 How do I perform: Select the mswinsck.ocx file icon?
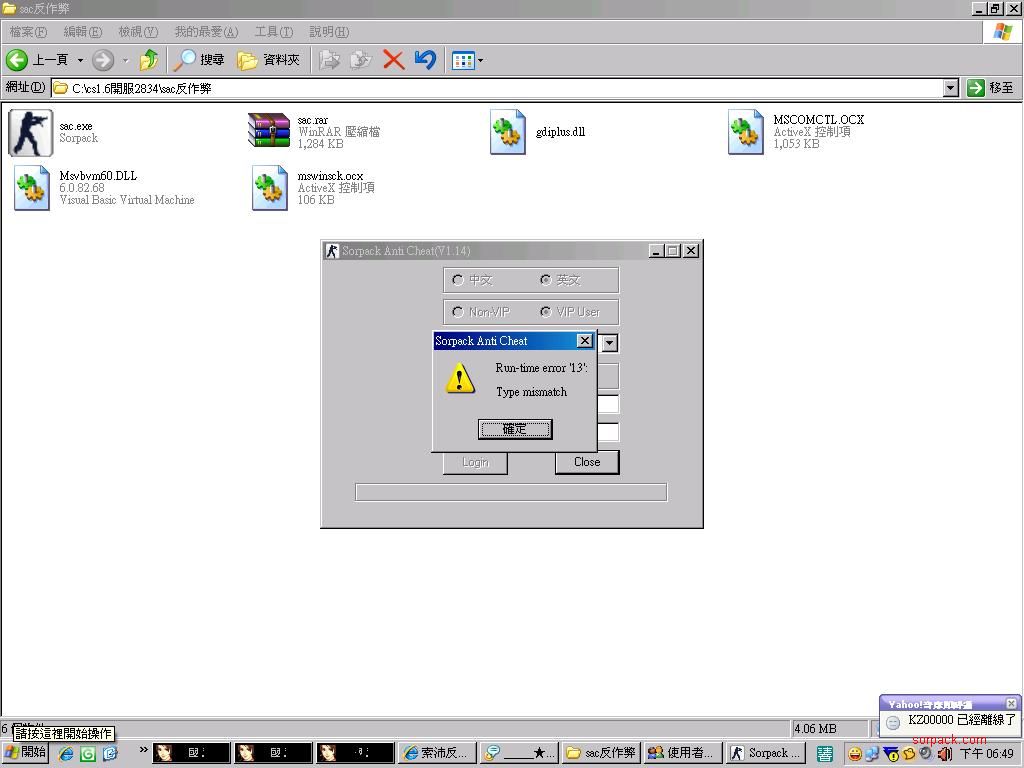(269, 188)
